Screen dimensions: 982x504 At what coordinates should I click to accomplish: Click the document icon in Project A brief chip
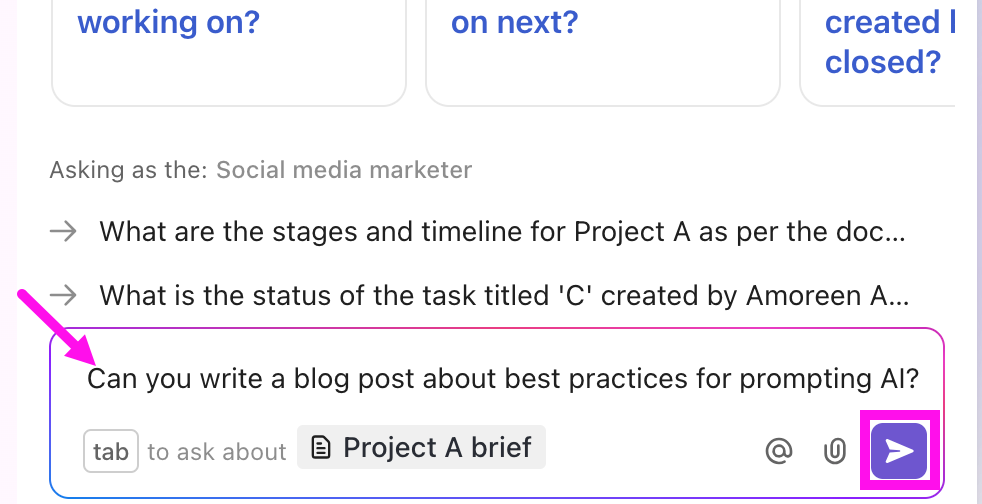click(320, 448)
